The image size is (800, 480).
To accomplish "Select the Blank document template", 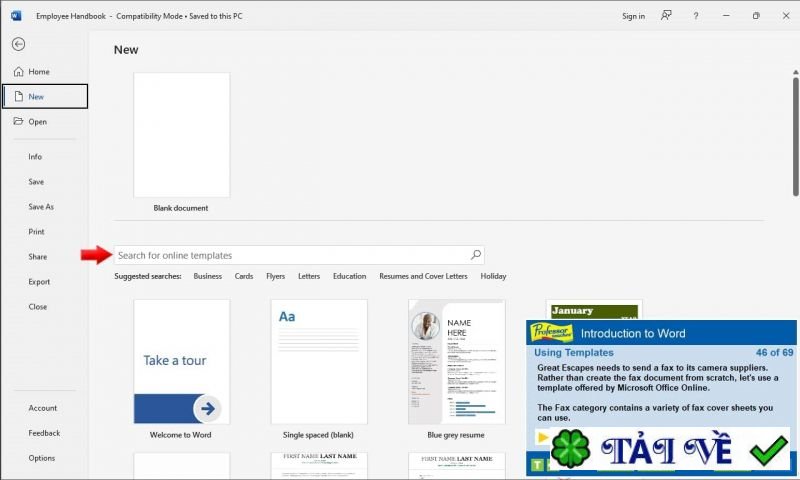I will point(182,135).
